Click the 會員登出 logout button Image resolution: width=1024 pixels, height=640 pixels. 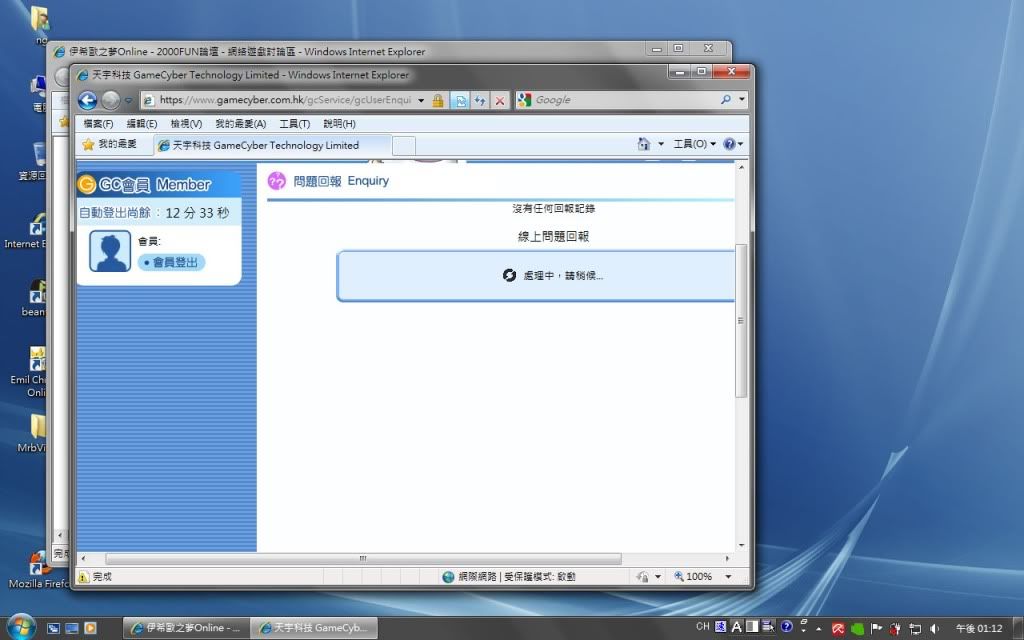tap(172, 263)
